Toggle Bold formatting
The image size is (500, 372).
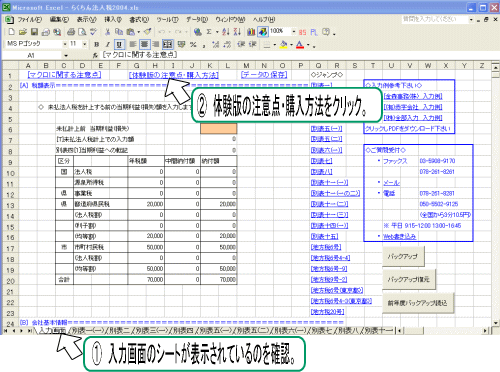tap(96, 44)
